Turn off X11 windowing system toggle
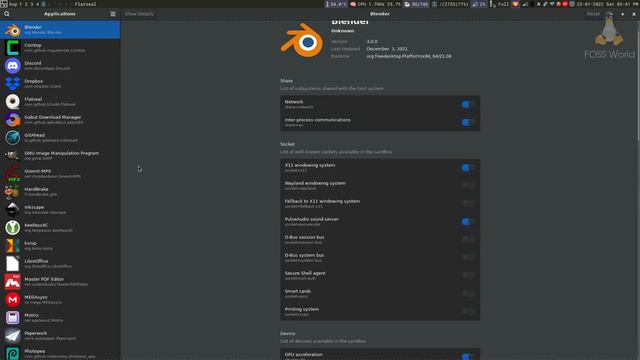Viewport: 640px width, 360px height. (467, 168)
